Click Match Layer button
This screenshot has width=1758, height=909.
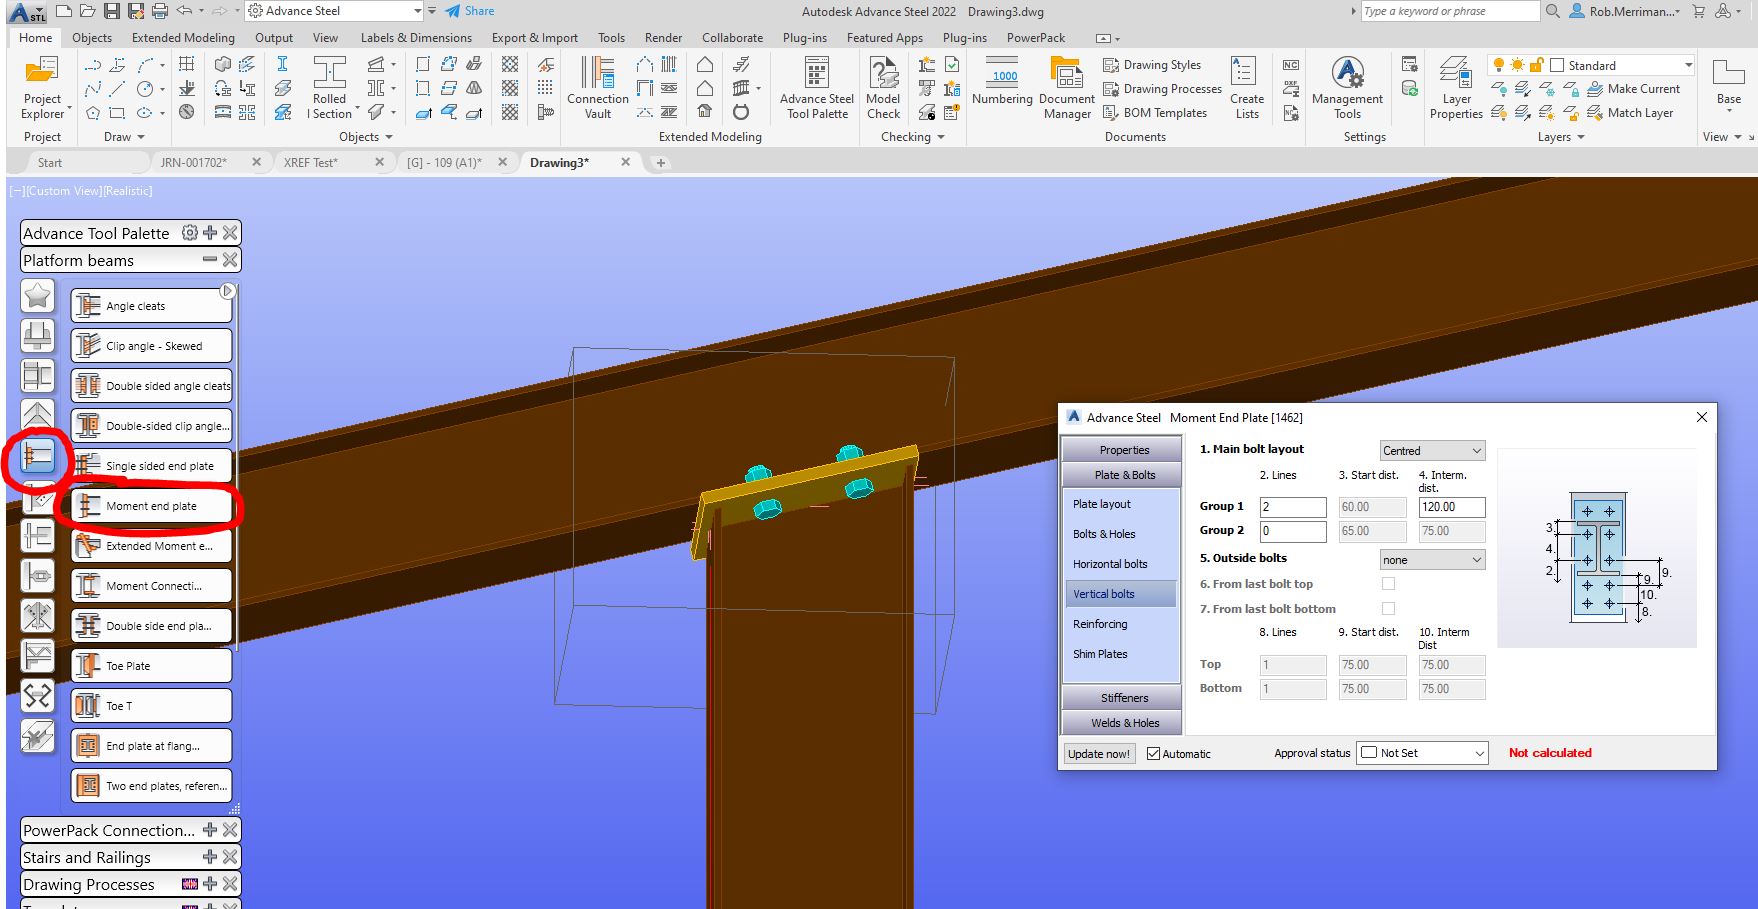pyautogui.click(x=1630, y=113)
